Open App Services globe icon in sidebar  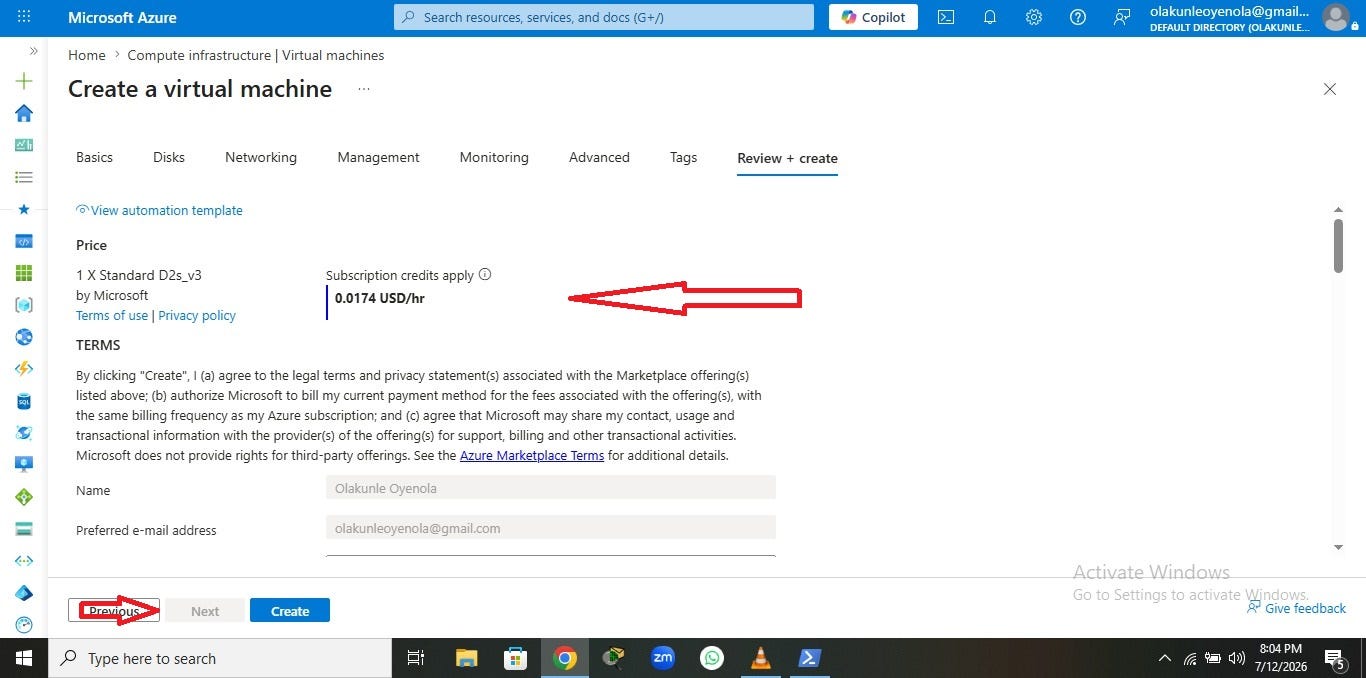tap(24, 337)
